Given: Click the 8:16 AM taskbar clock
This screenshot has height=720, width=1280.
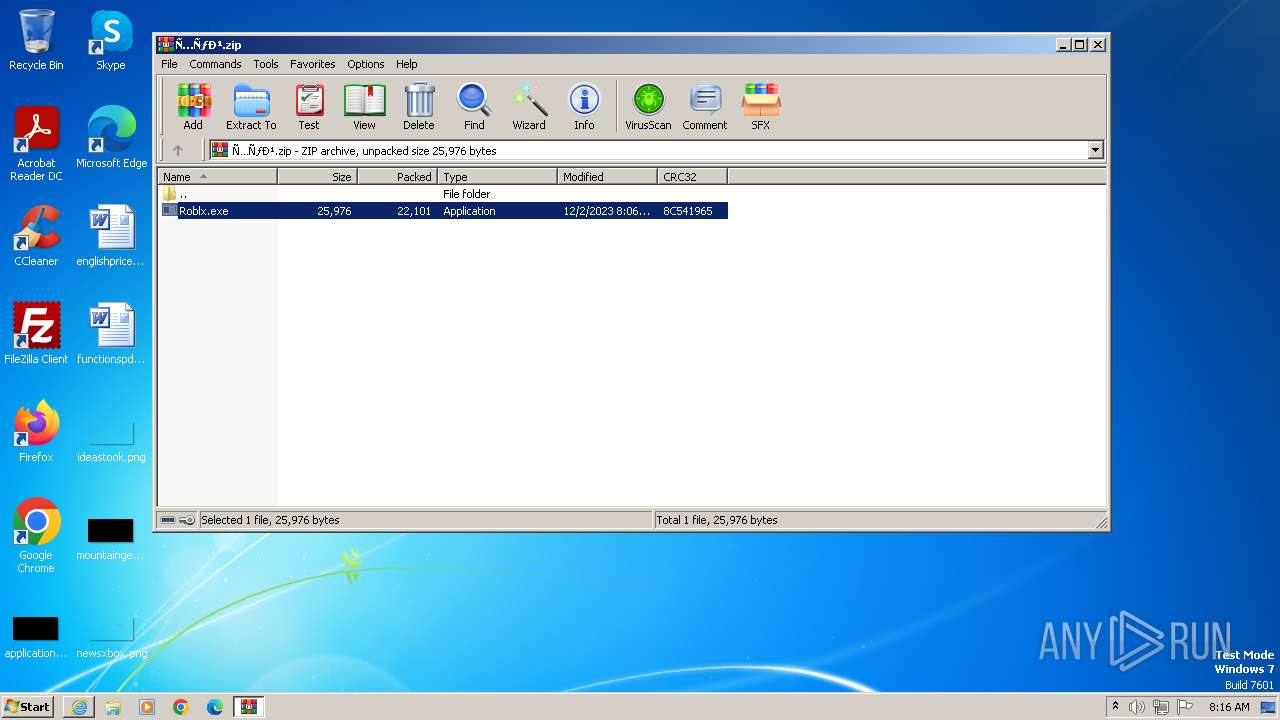Looking at the screenshot, I should (1229, 707).
